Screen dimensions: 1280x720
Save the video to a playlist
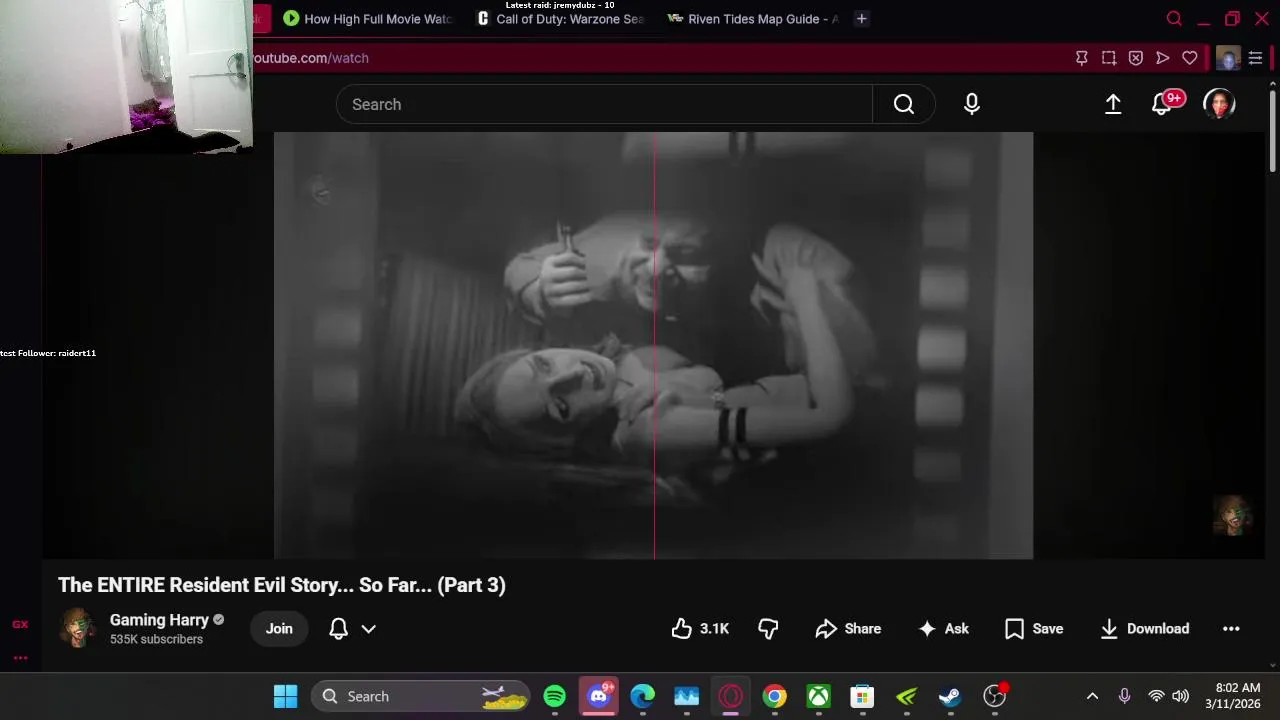pyautogui.click(x=1034, y=629)
